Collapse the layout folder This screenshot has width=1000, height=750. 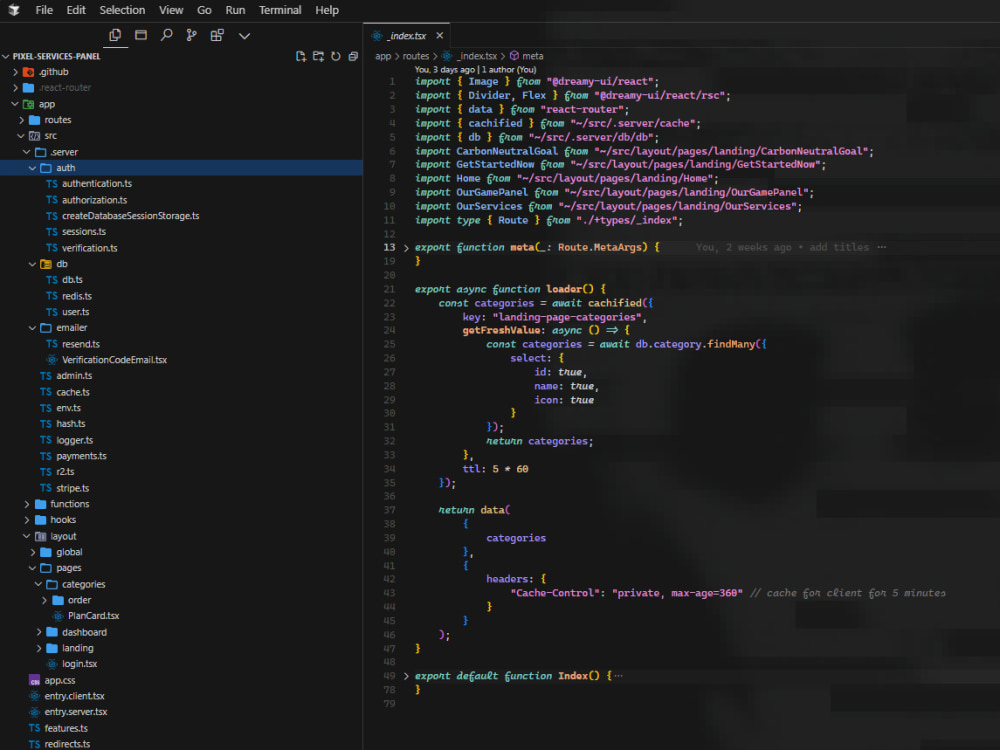coord(27,536)
